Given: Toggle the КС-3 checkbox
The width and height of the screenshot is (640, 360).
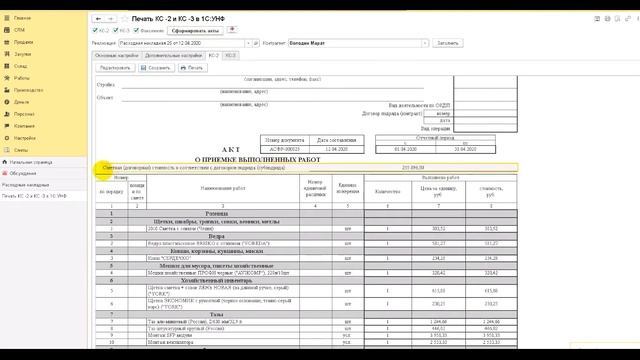Looking at the screenshot, I should pyautogui.click(x=116, y=30).
